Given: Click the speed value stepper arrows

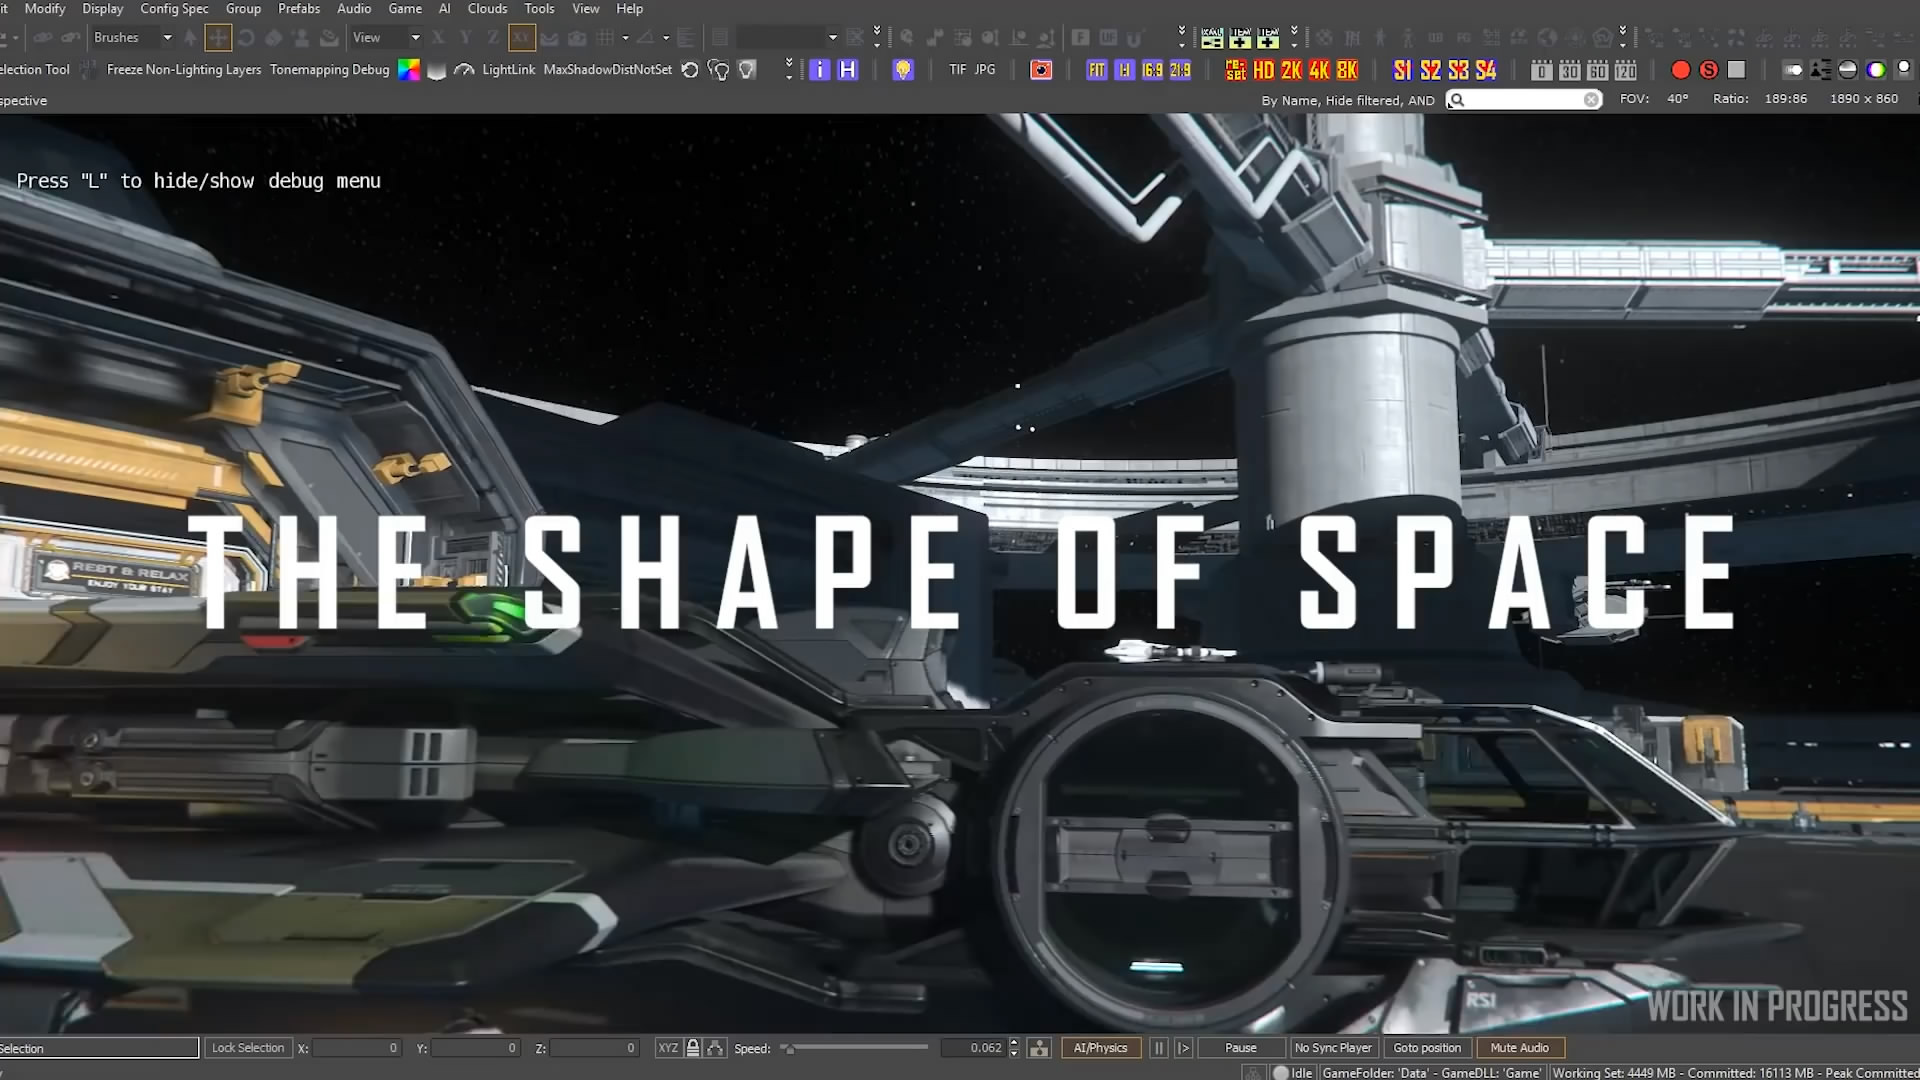Looking at the screenshot, I should click(1014, 1048).
